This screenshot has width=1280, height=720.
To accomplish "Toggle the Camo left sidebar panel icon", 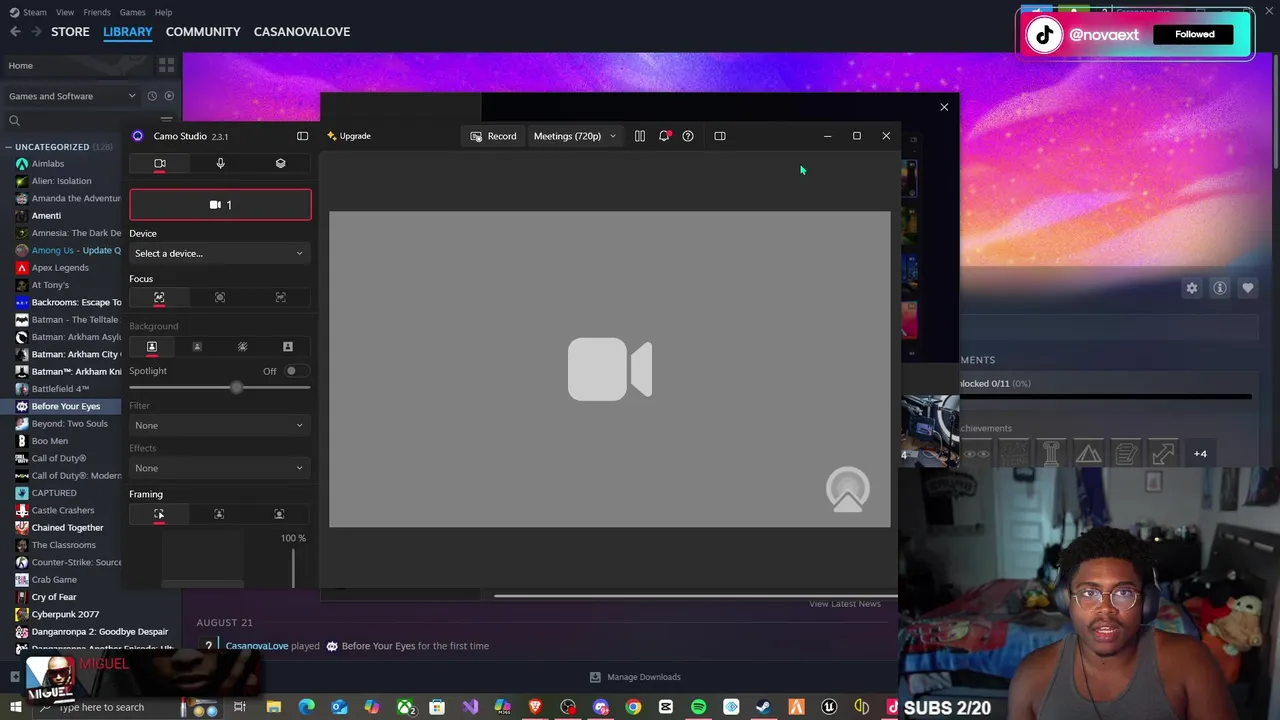I will (x=302, y=136).
